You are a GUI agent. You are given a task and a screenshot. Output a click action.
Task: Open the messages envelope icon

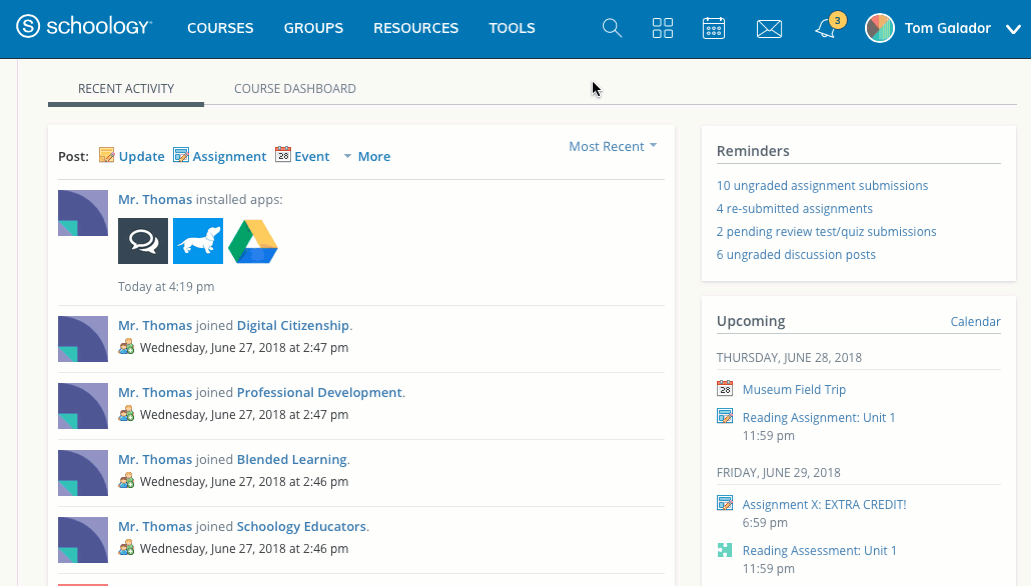point(769,29)
